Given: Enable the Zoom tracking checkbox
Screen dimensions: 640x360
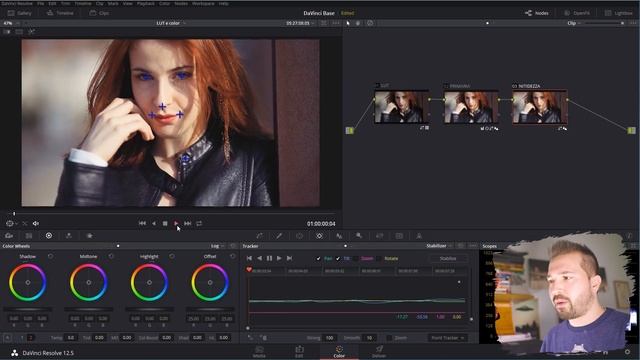Looking at the screenshot, I should coord(356,258).
